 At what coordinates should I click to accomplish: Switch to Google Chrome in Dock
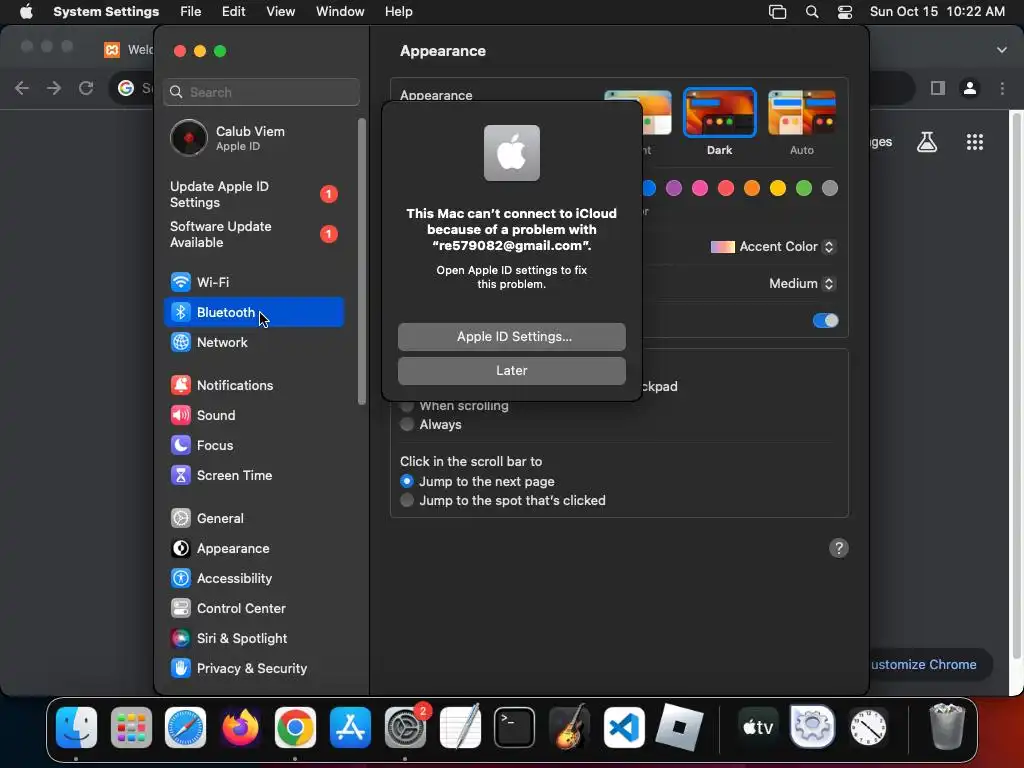coord(295,728)
